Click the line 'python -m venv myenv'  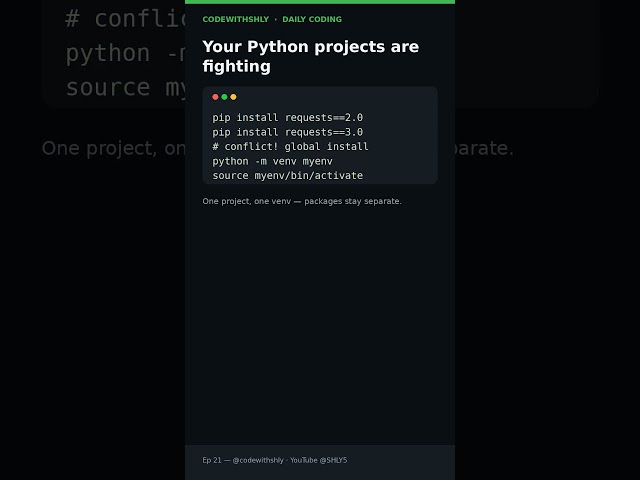(x=272, y=161)
